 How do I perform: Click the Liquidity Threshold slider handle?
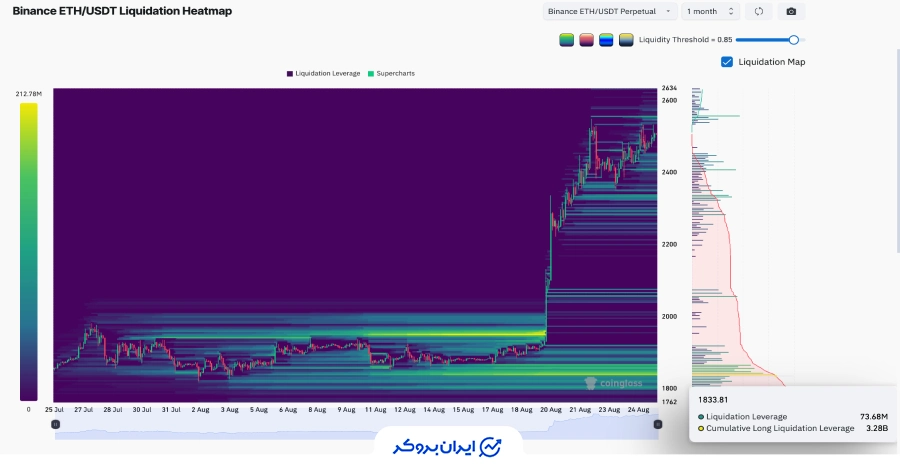(793, 40)
